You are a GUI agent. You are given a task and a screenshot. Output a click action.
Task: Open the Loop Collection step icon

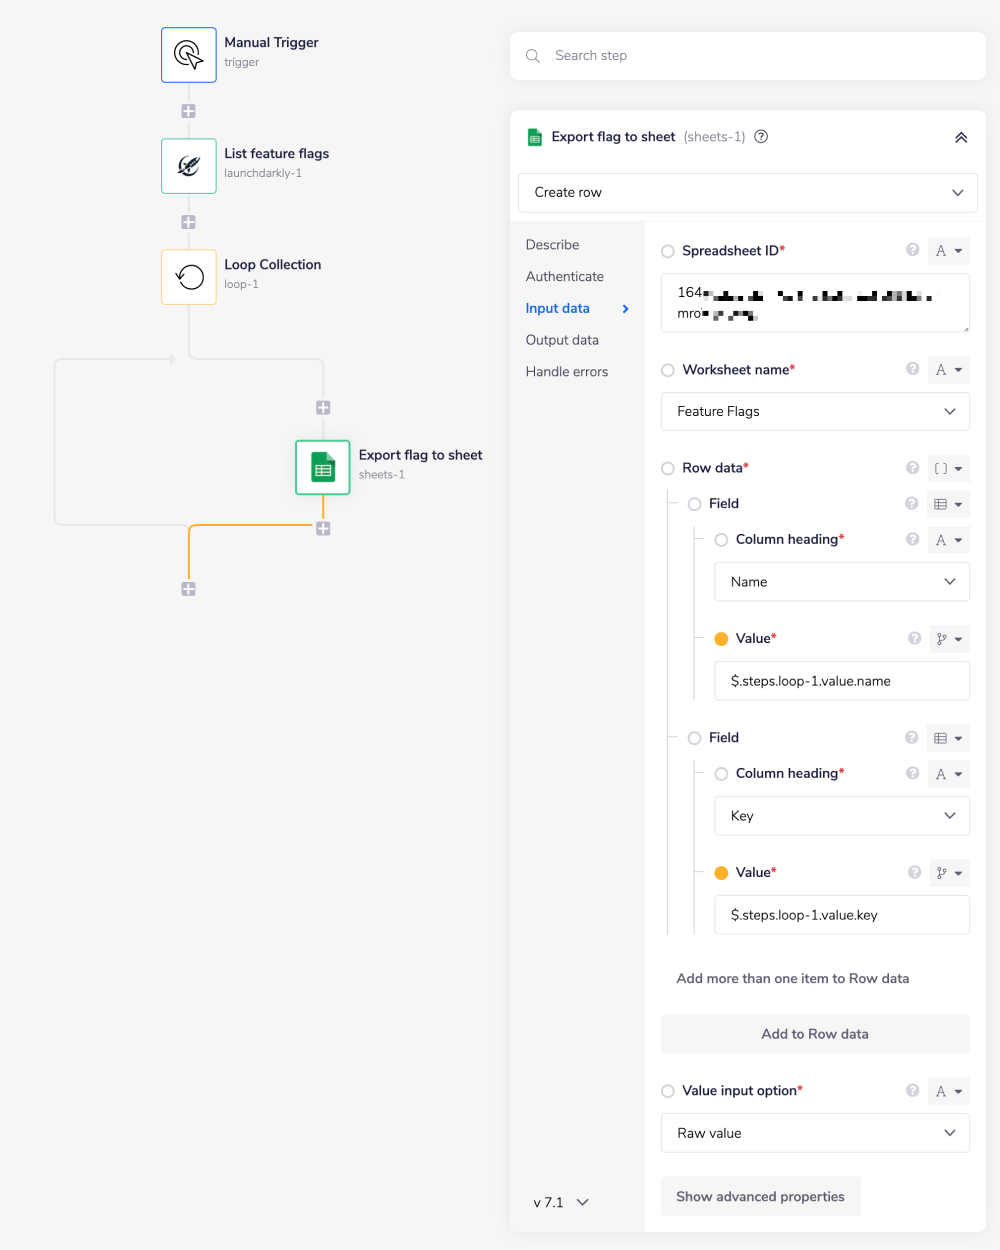click(x=189, y=277)
